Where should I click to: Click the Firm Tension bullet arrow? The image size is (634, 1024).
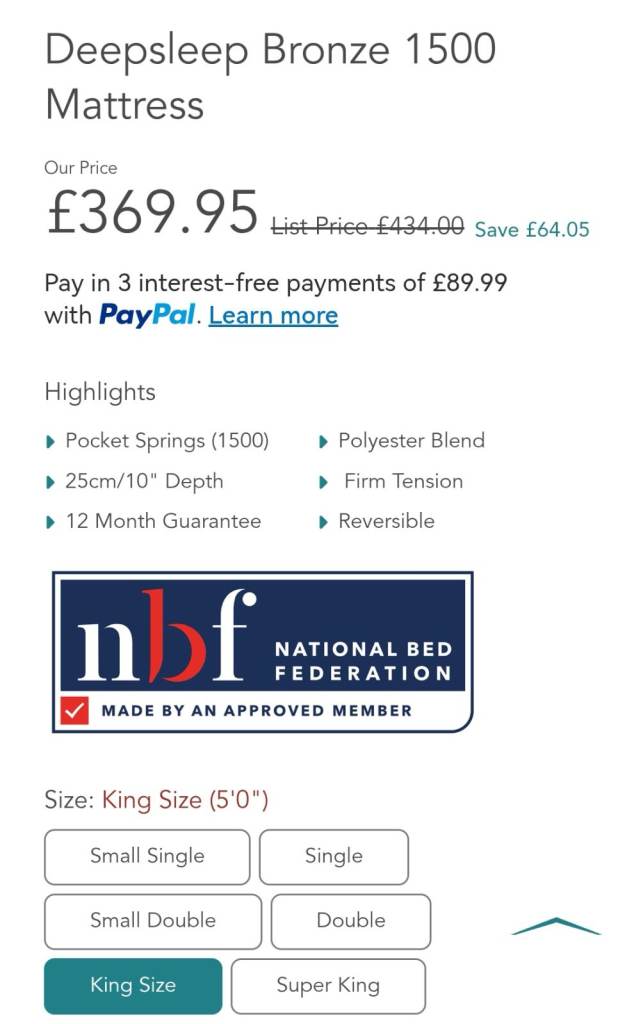[x=324, y=482]
